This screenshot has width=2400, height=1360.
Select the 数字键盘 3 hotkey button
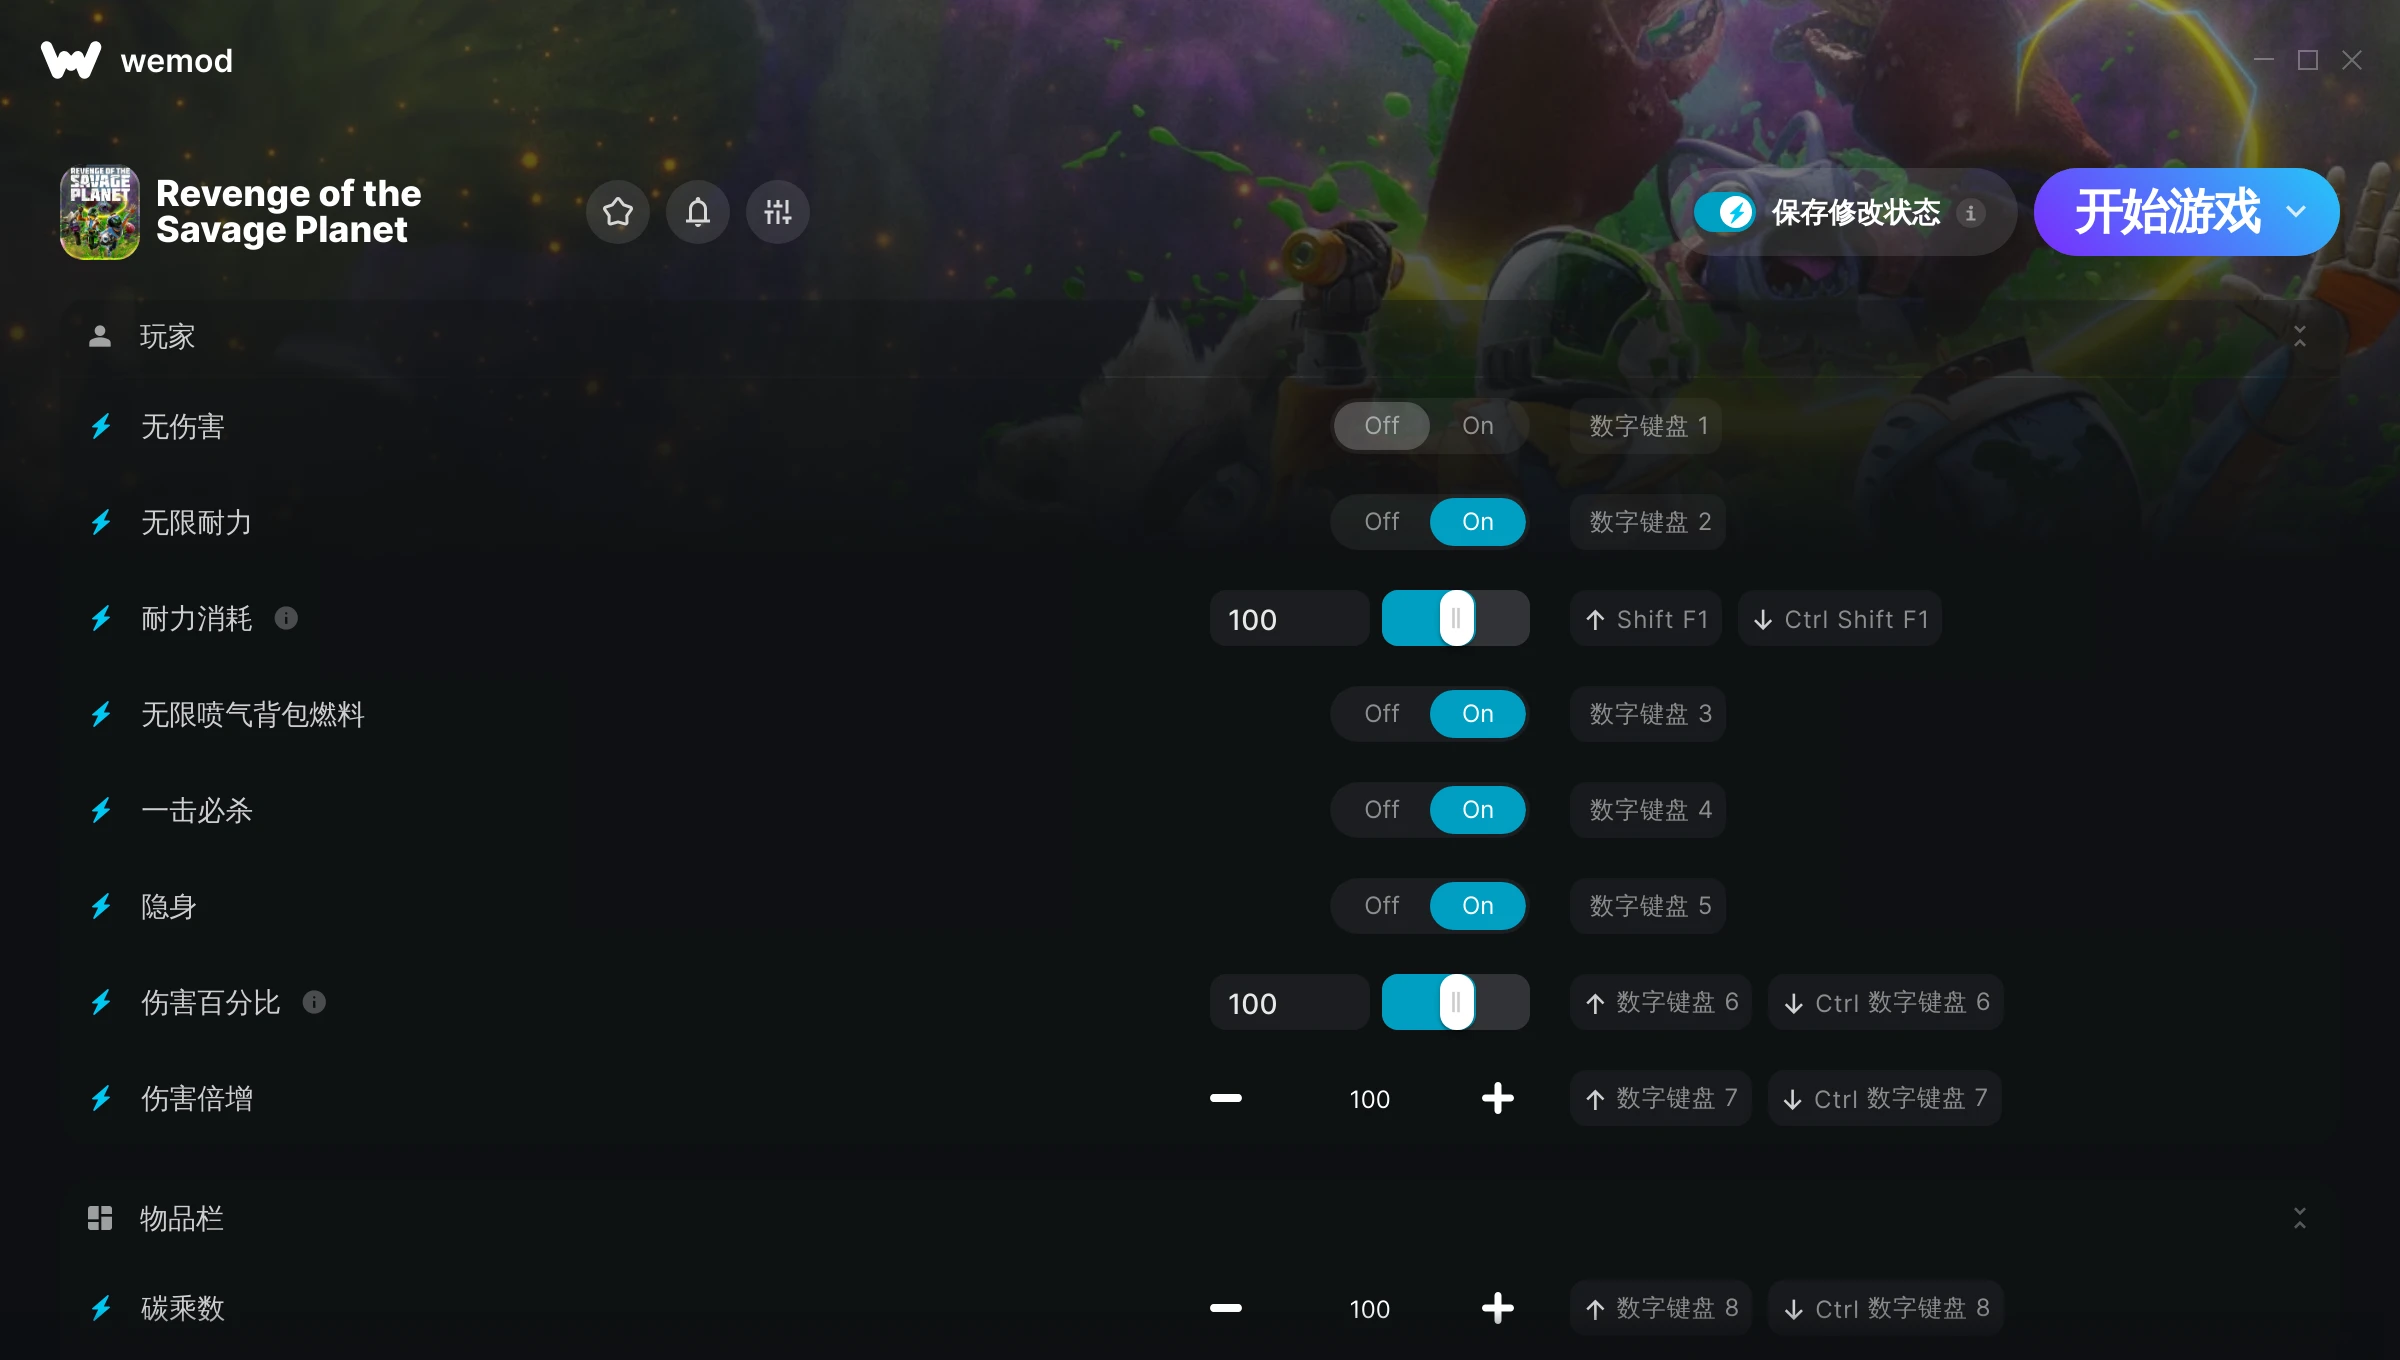pos(1648,714)
